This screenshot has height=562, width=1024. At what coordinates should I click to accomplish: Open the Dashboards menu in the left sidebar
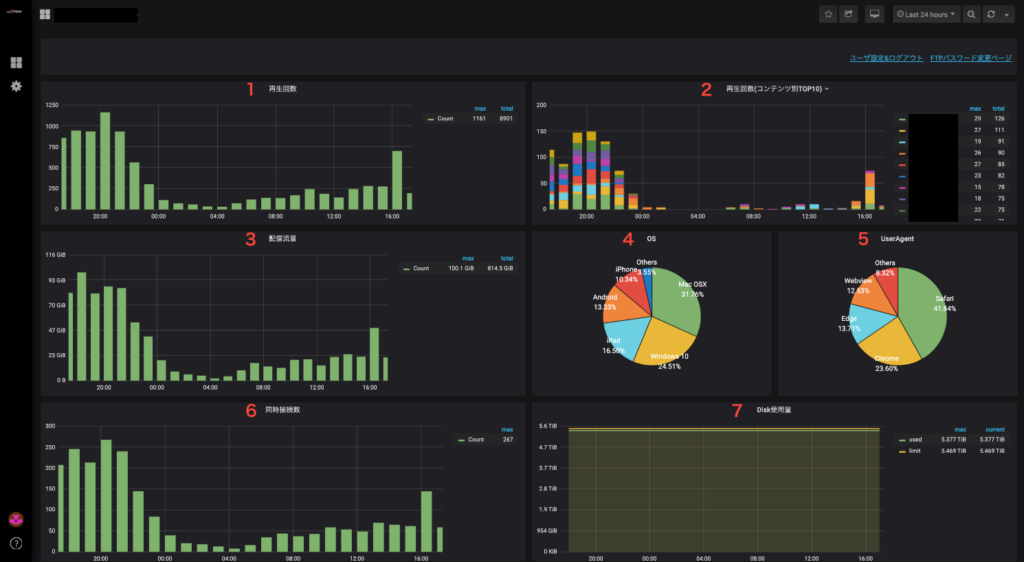(16, 63)
